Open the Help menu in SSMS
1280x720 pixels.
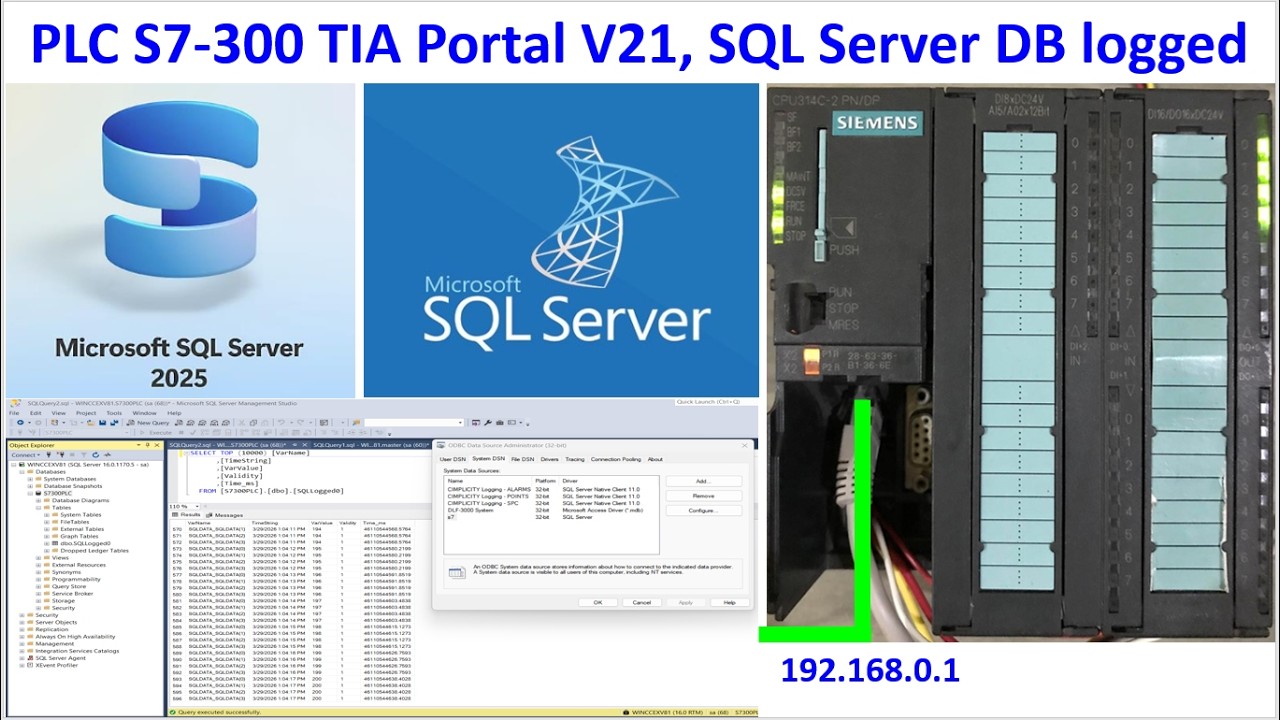point(174,413)
